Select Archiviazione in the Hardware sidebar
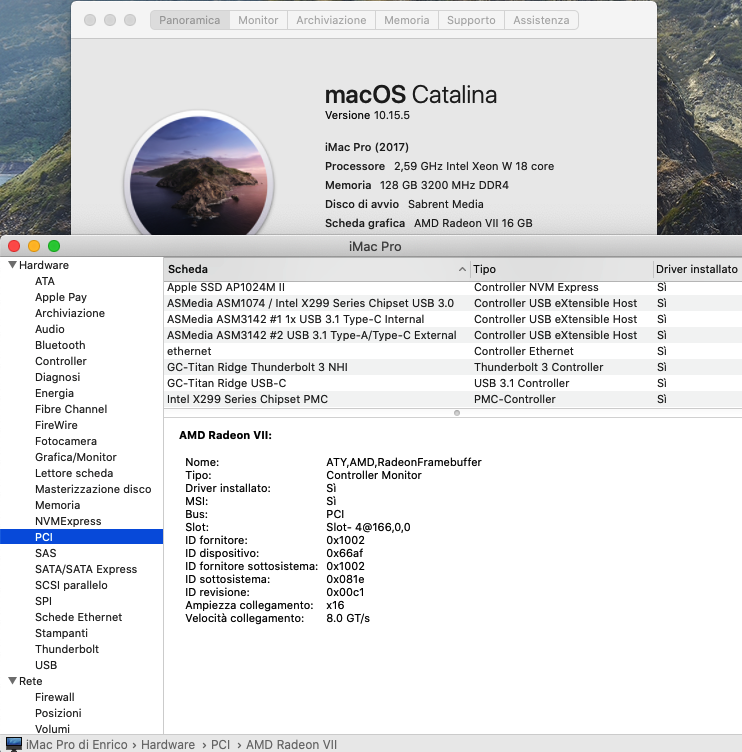Screen dimensions: 742x752 70,313
